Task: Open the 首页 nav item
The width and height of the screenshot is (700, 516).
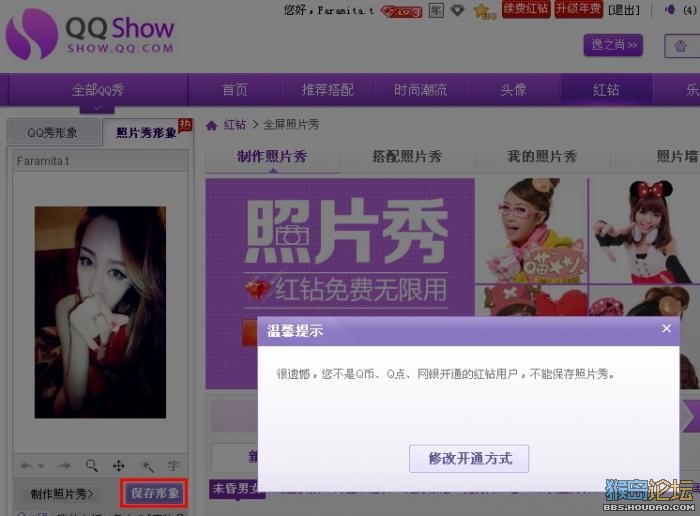Action: [x=235, y=90]
